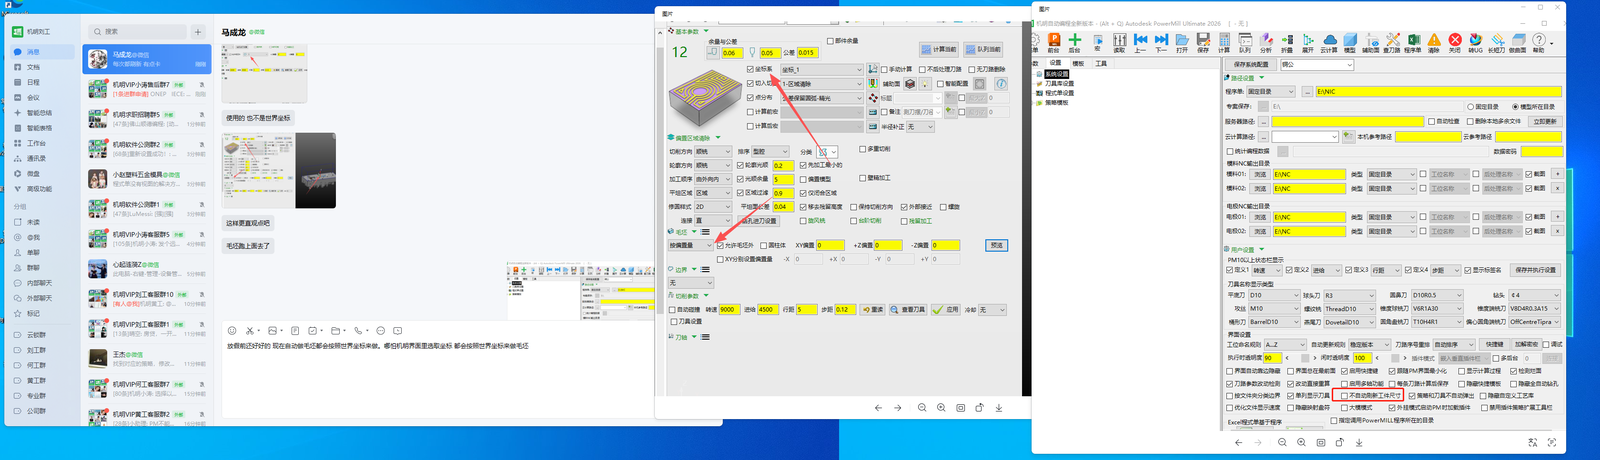The width and height of the screenshot is (1600, 460).
Task: Toggle 显示标签名 checkbox in user settings
Action: coord(1468,270)
